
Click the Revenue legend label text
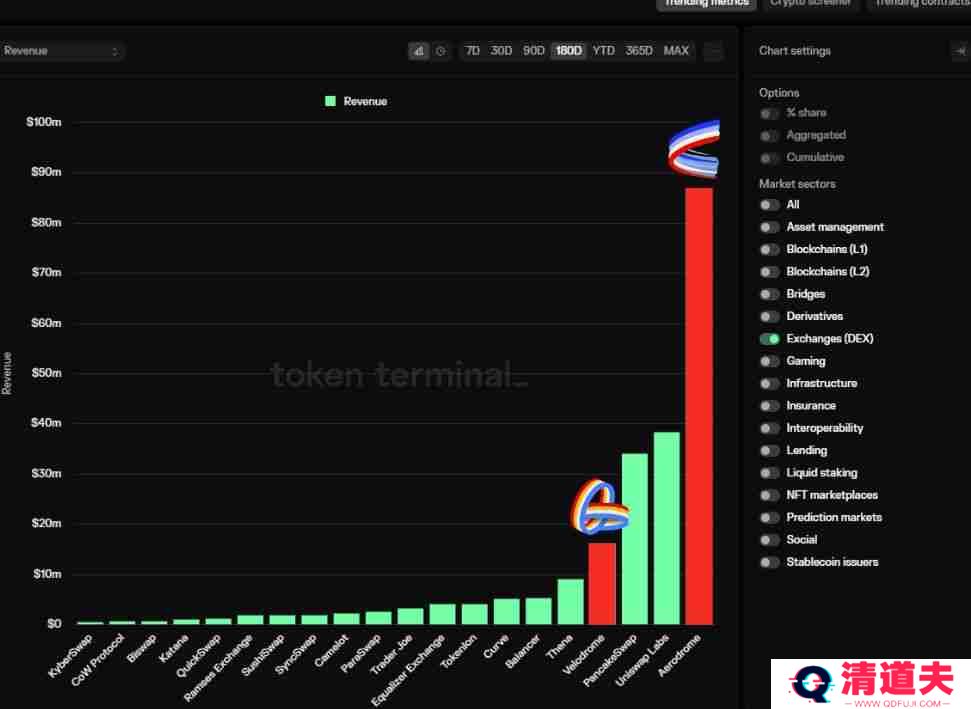pyautogui.click(x=365, y=102)
